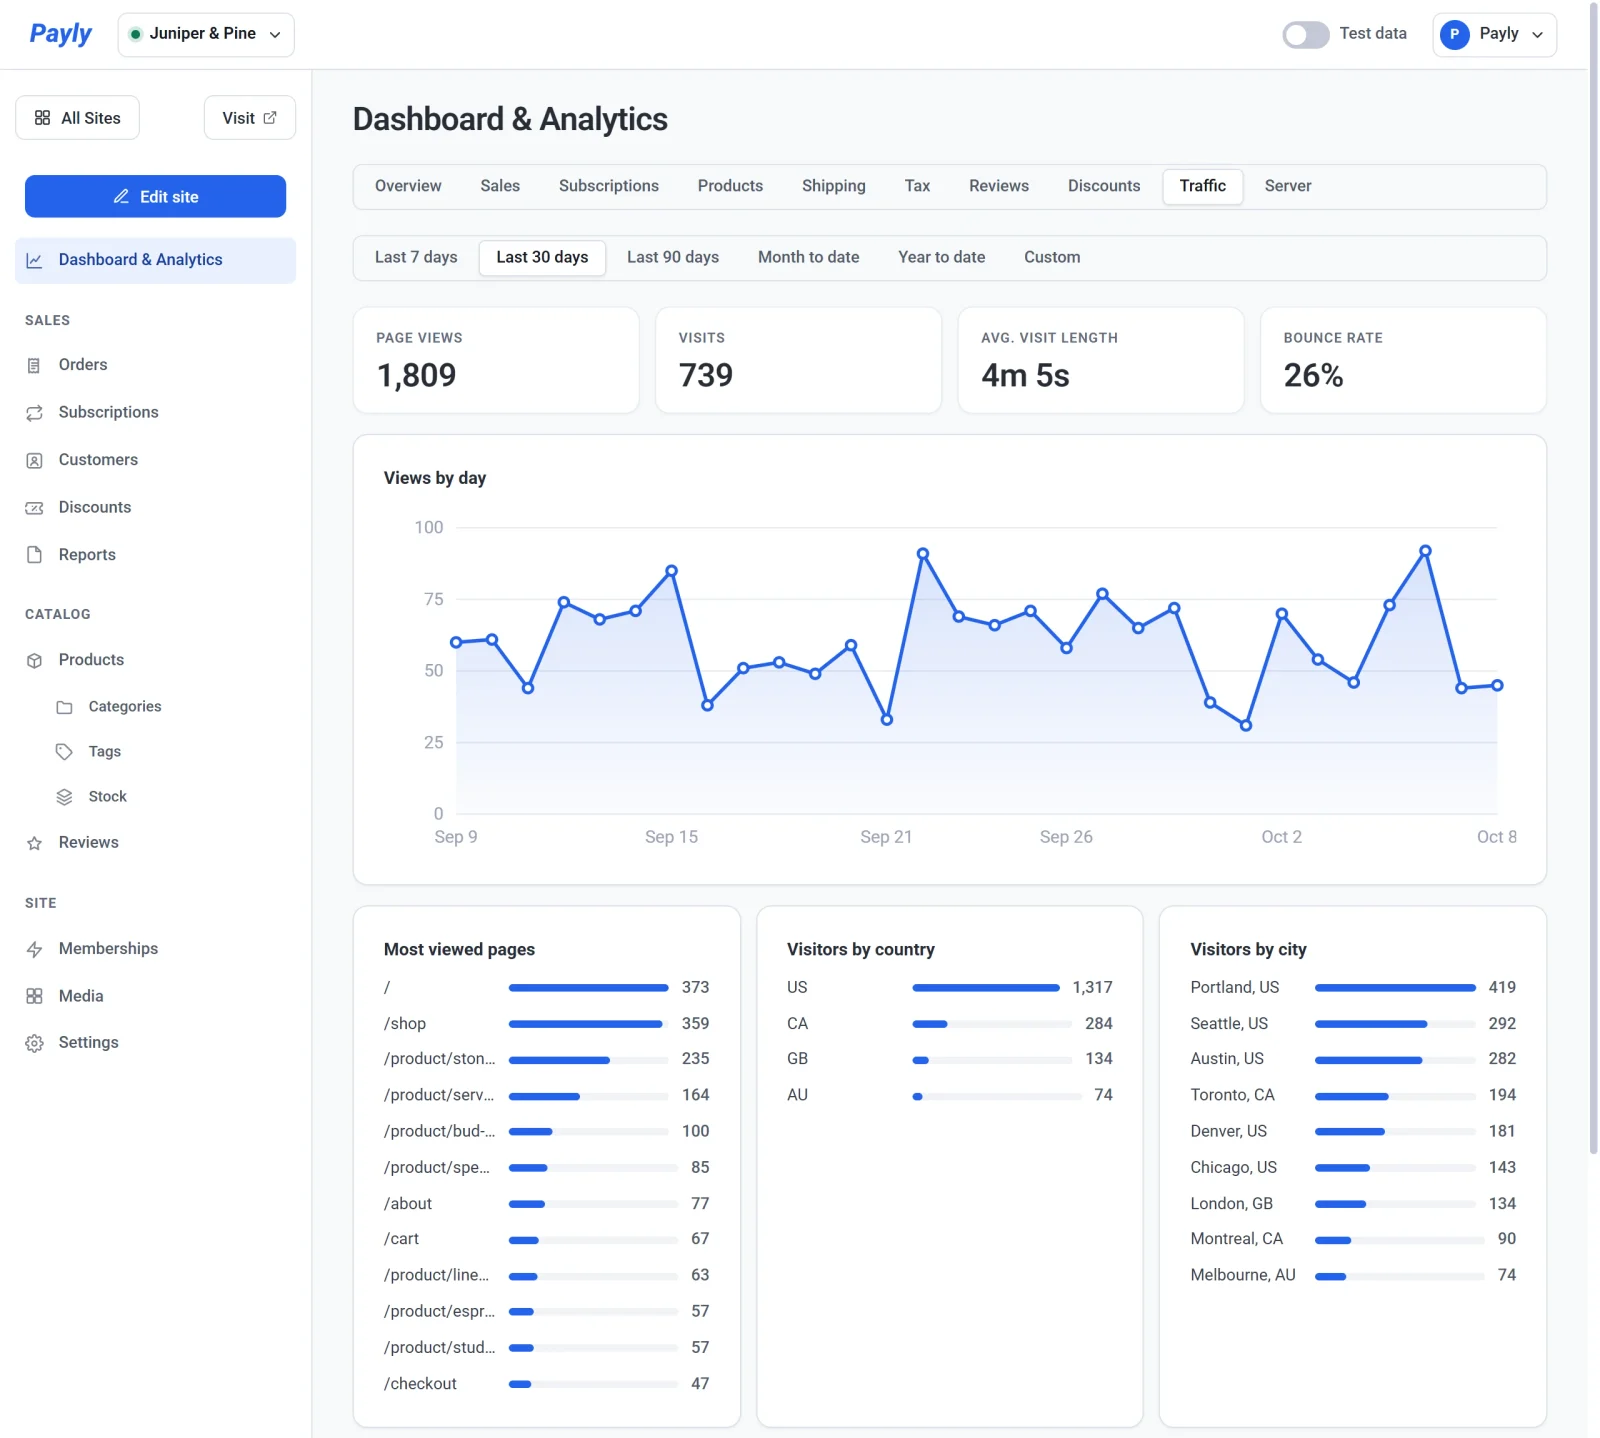Screen dimensions: 1600x1438
Task: Click the Visit external link button
Action: pyautogui.click(x=249, y=118)
